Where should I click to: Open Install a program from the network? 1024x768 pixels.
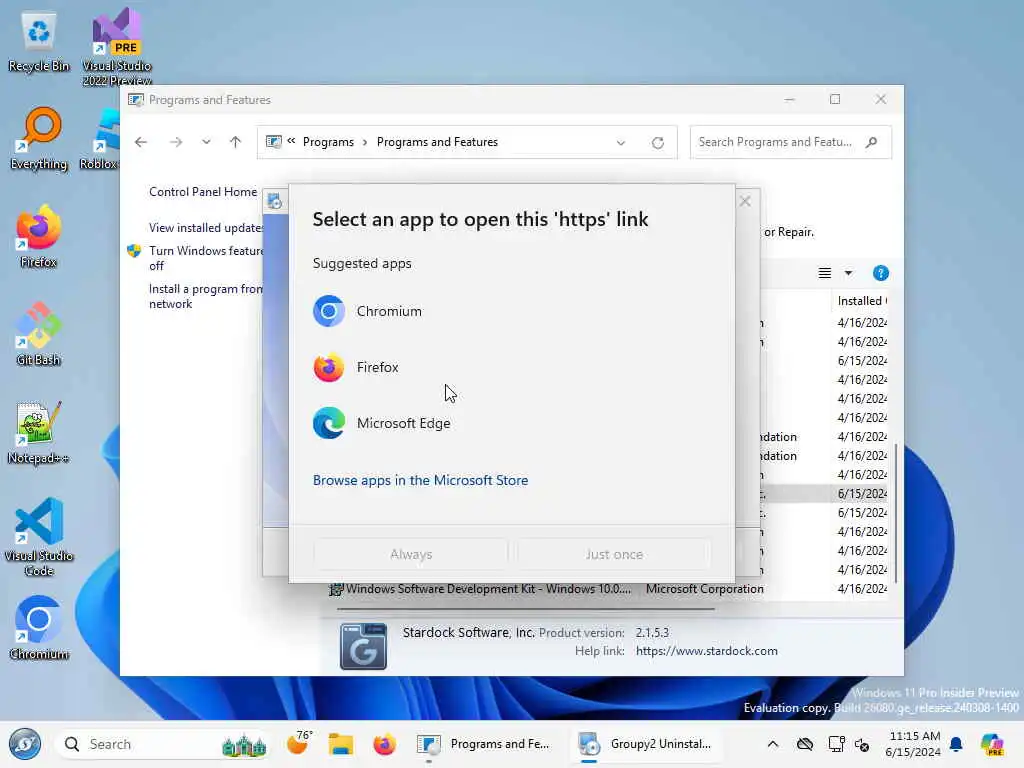(205, 296)
